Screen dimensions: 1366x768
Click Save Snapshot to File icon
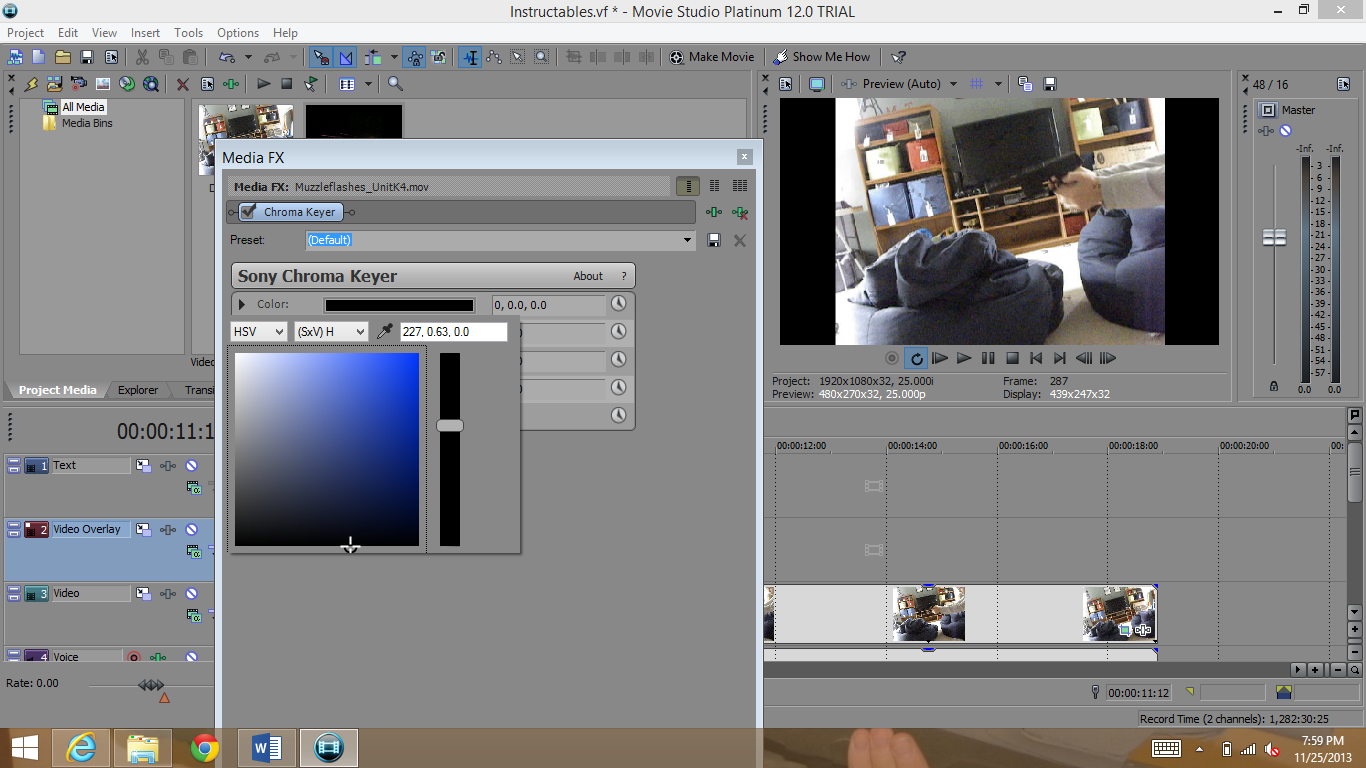[x=1050, y=84]
